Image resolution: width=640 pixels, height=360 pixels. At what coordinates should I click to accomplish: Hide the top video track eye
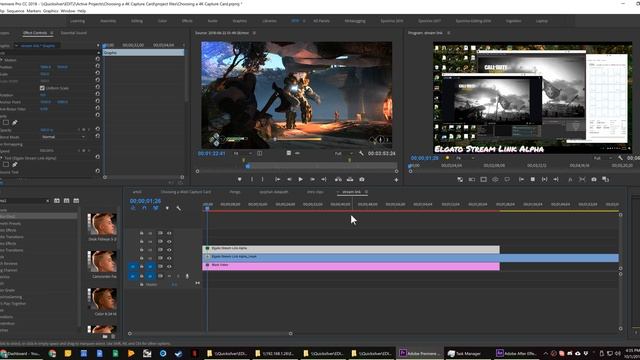click(169, 233)
